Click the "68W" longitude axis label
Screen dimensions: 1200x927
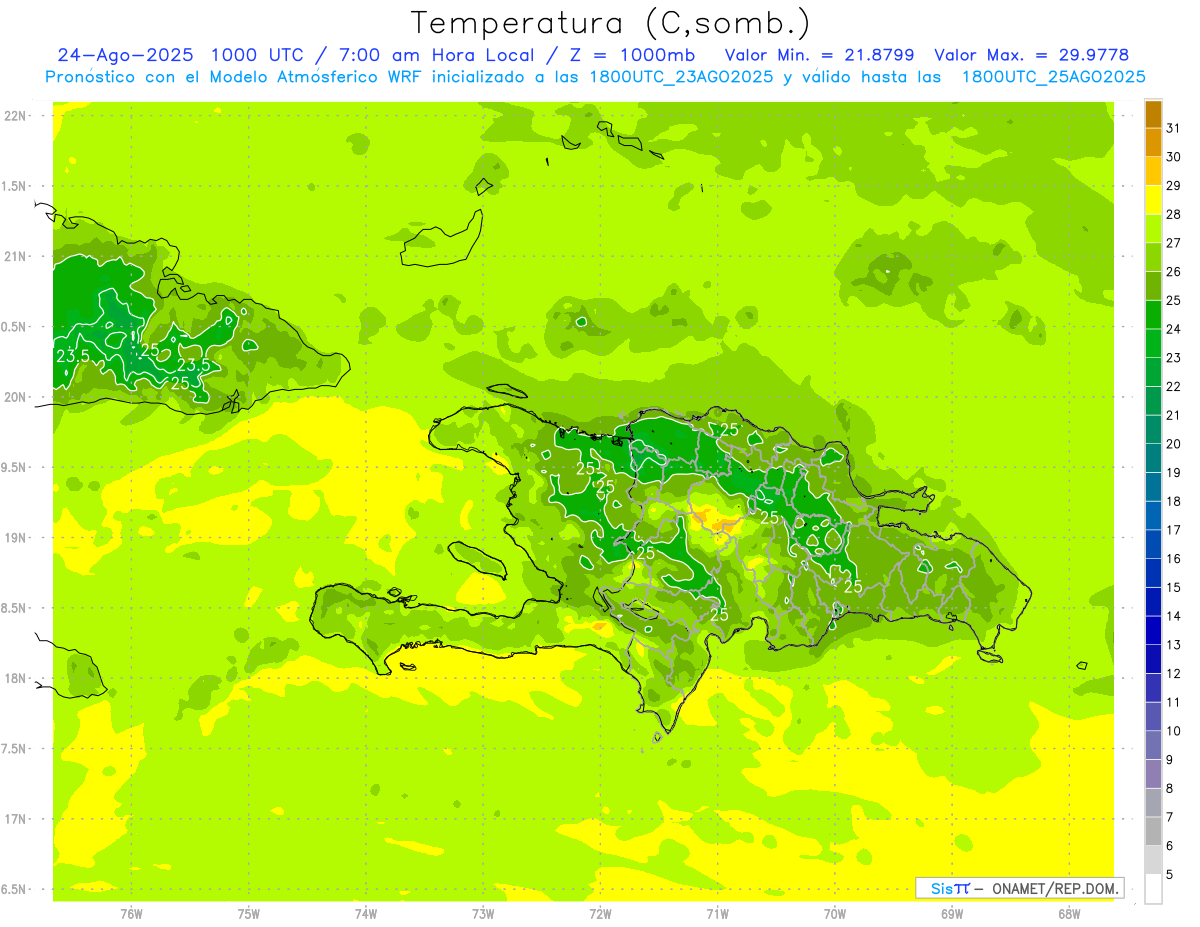click(x=1069, y=913)
